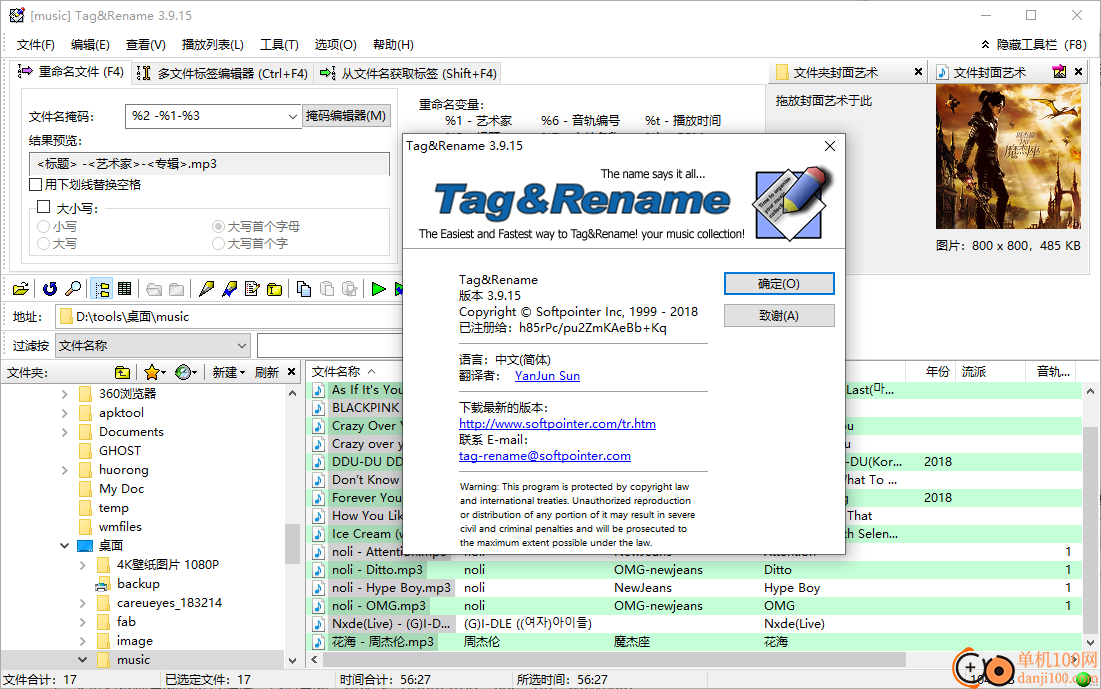This screenshot has width=1101, height=689.
Task: Open the 掩码编辑器(M) button
Action: point(346,116)
